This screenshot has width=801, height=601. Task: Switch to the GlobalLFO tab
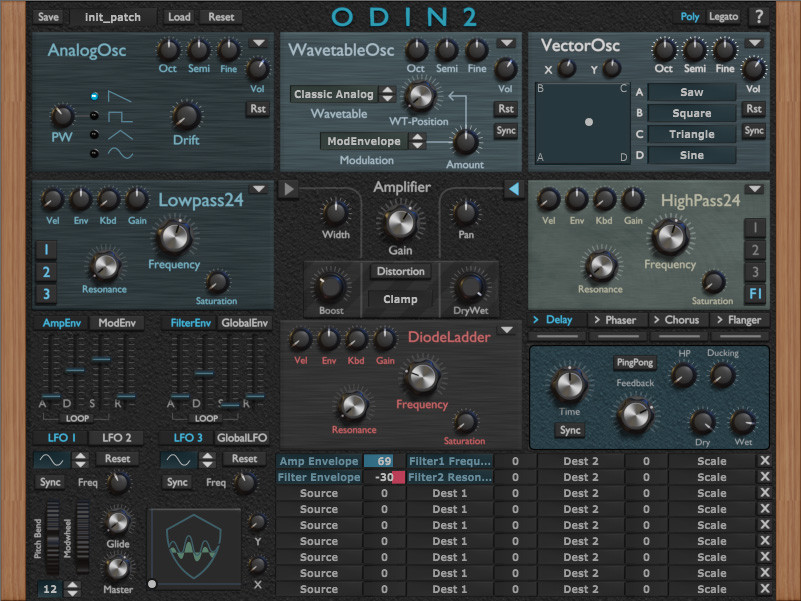[x=242, y=438]
